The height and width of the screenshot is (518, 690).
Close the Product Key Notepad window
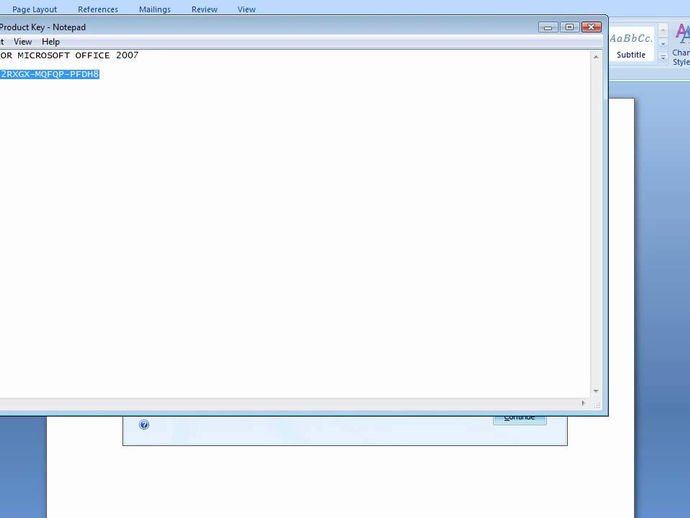tap(591, 27)
